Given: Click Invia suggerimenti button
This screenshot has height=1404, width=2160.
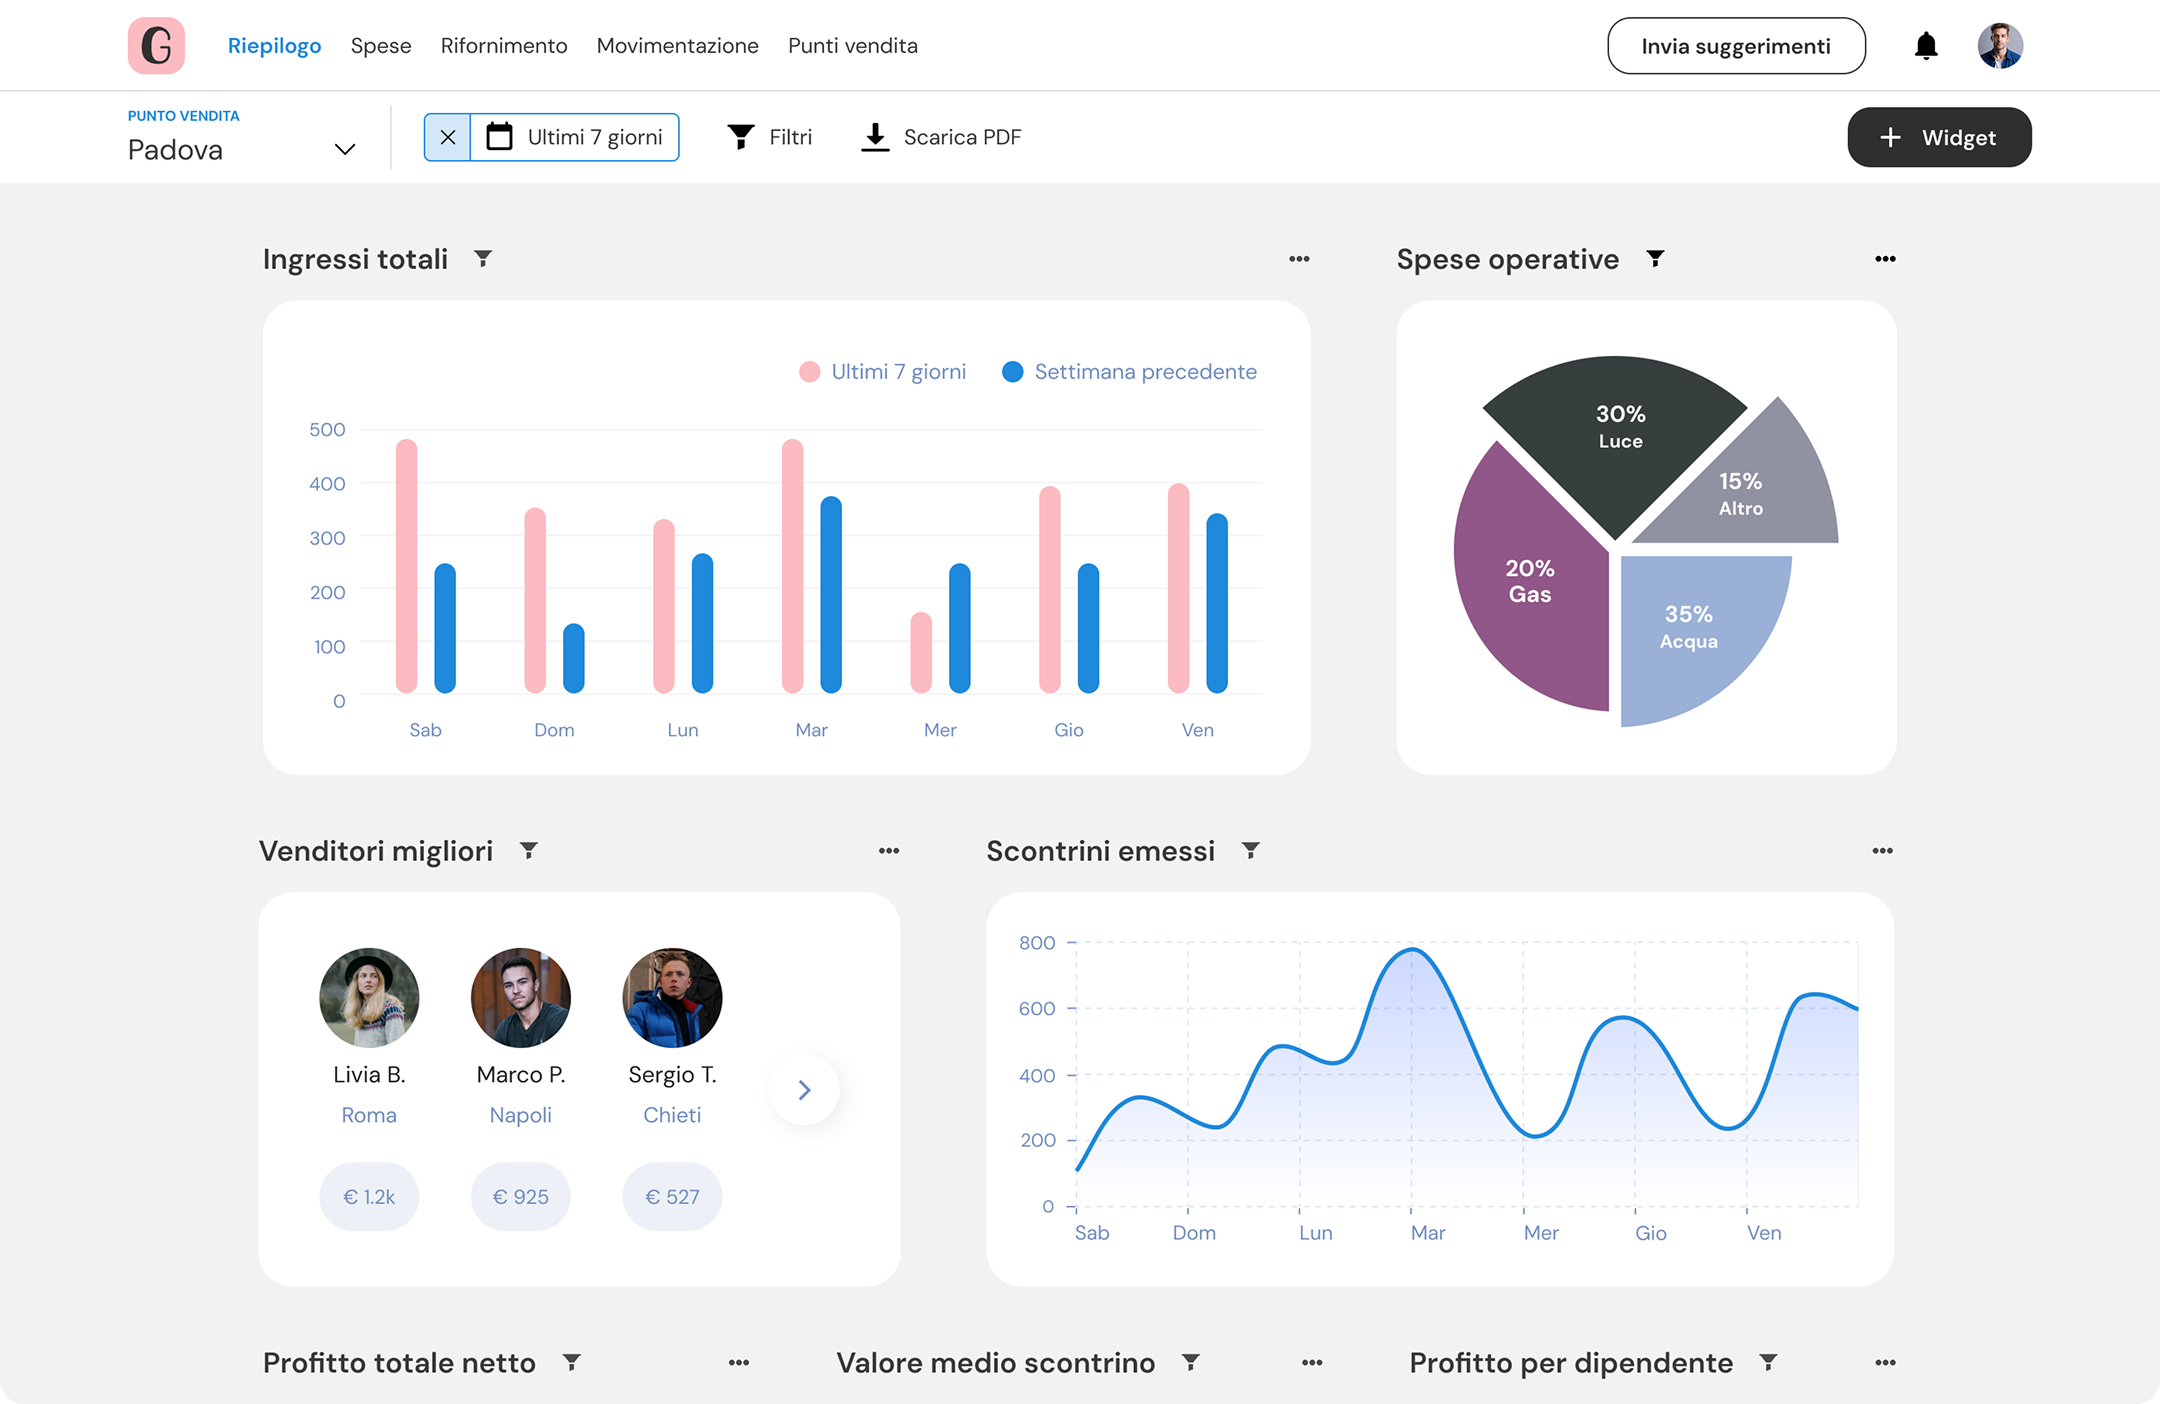Looking at the screenshot, I should coord(1736,46).
